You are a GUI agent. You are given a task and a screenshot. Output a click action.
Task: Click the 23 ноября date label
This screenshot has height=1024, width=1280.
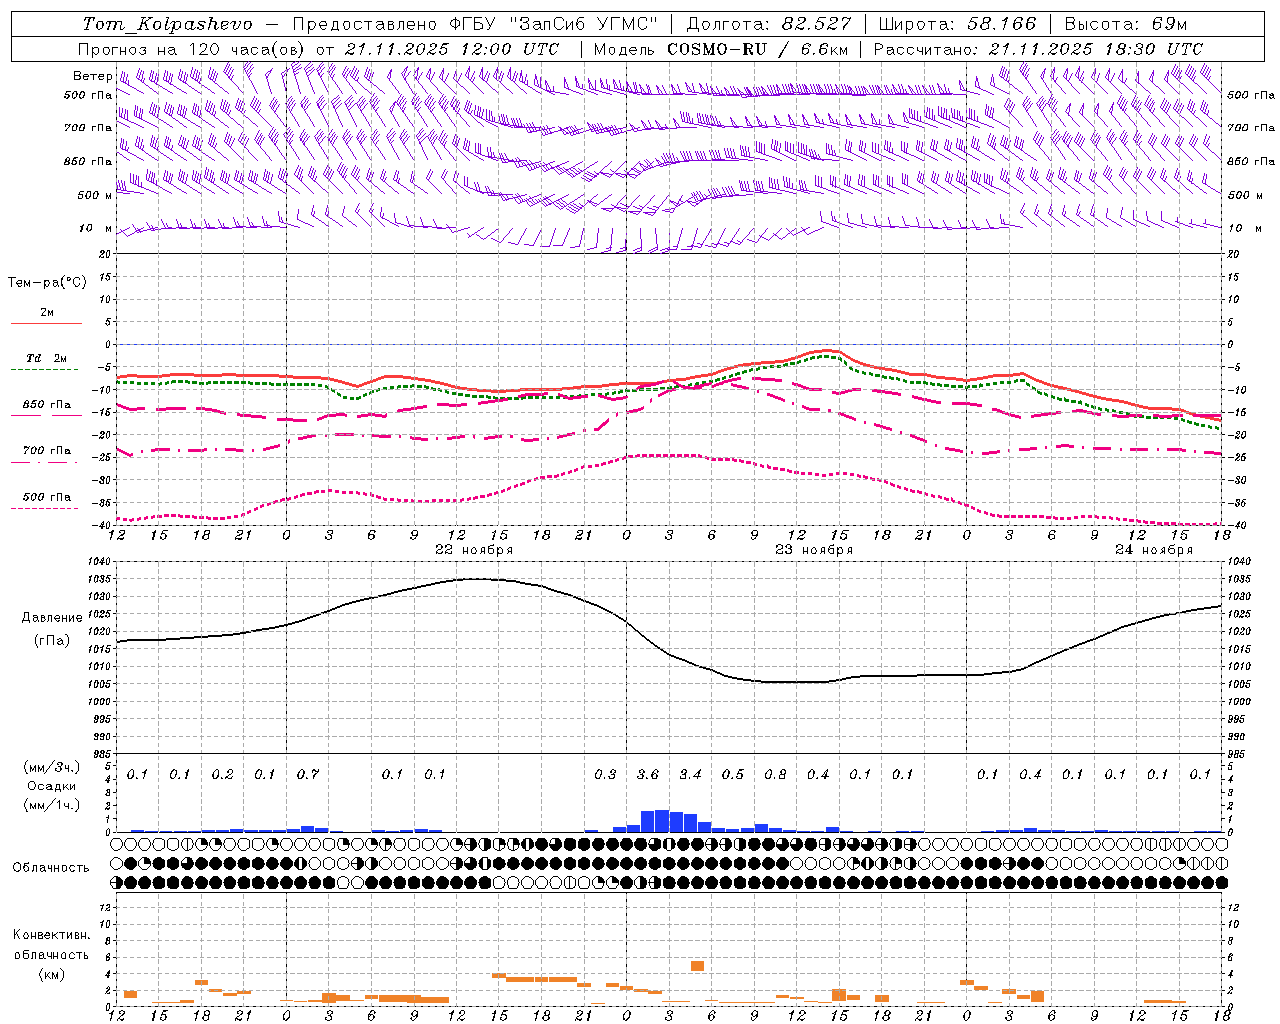click(x=814, y=550)
